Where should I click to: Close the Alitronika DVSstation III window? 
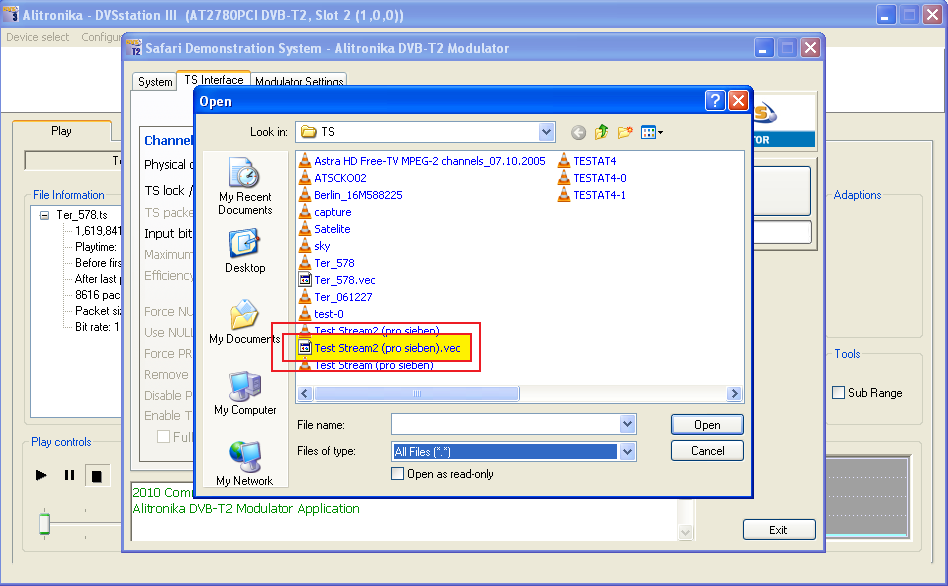click(932, 15)
